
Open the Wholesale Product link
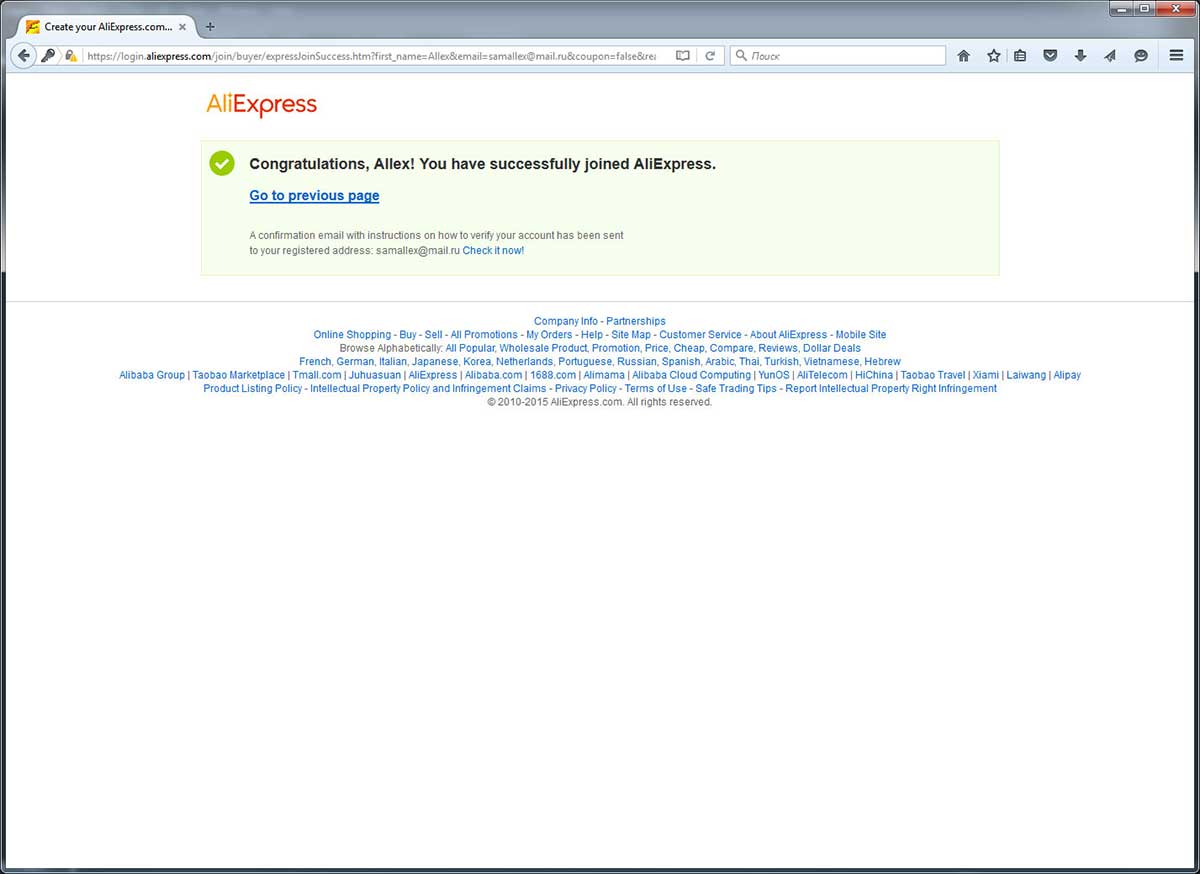(543, 348)
